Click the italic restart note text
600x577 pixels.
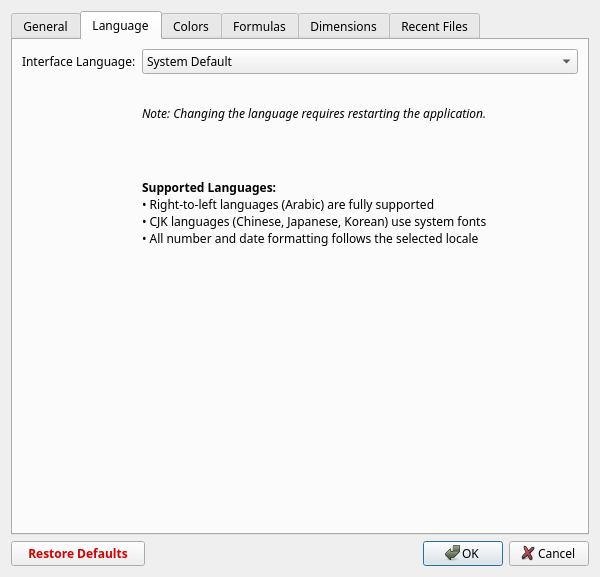(x=313, y=114)
